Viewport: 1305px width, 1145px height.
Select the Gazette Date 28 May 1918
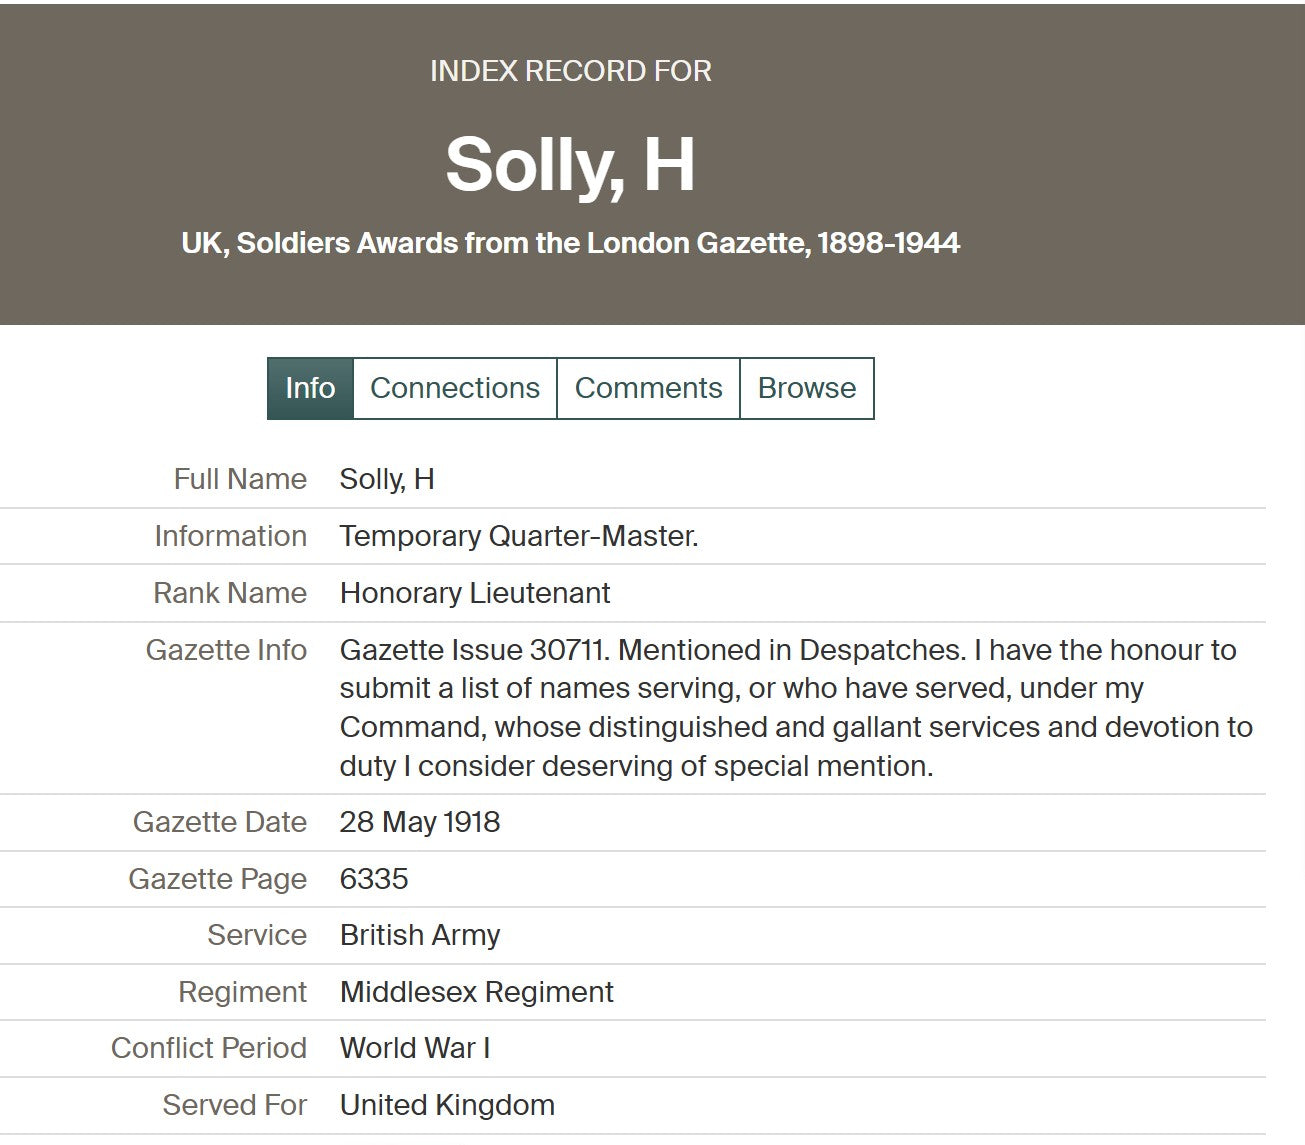coord(421,822)
